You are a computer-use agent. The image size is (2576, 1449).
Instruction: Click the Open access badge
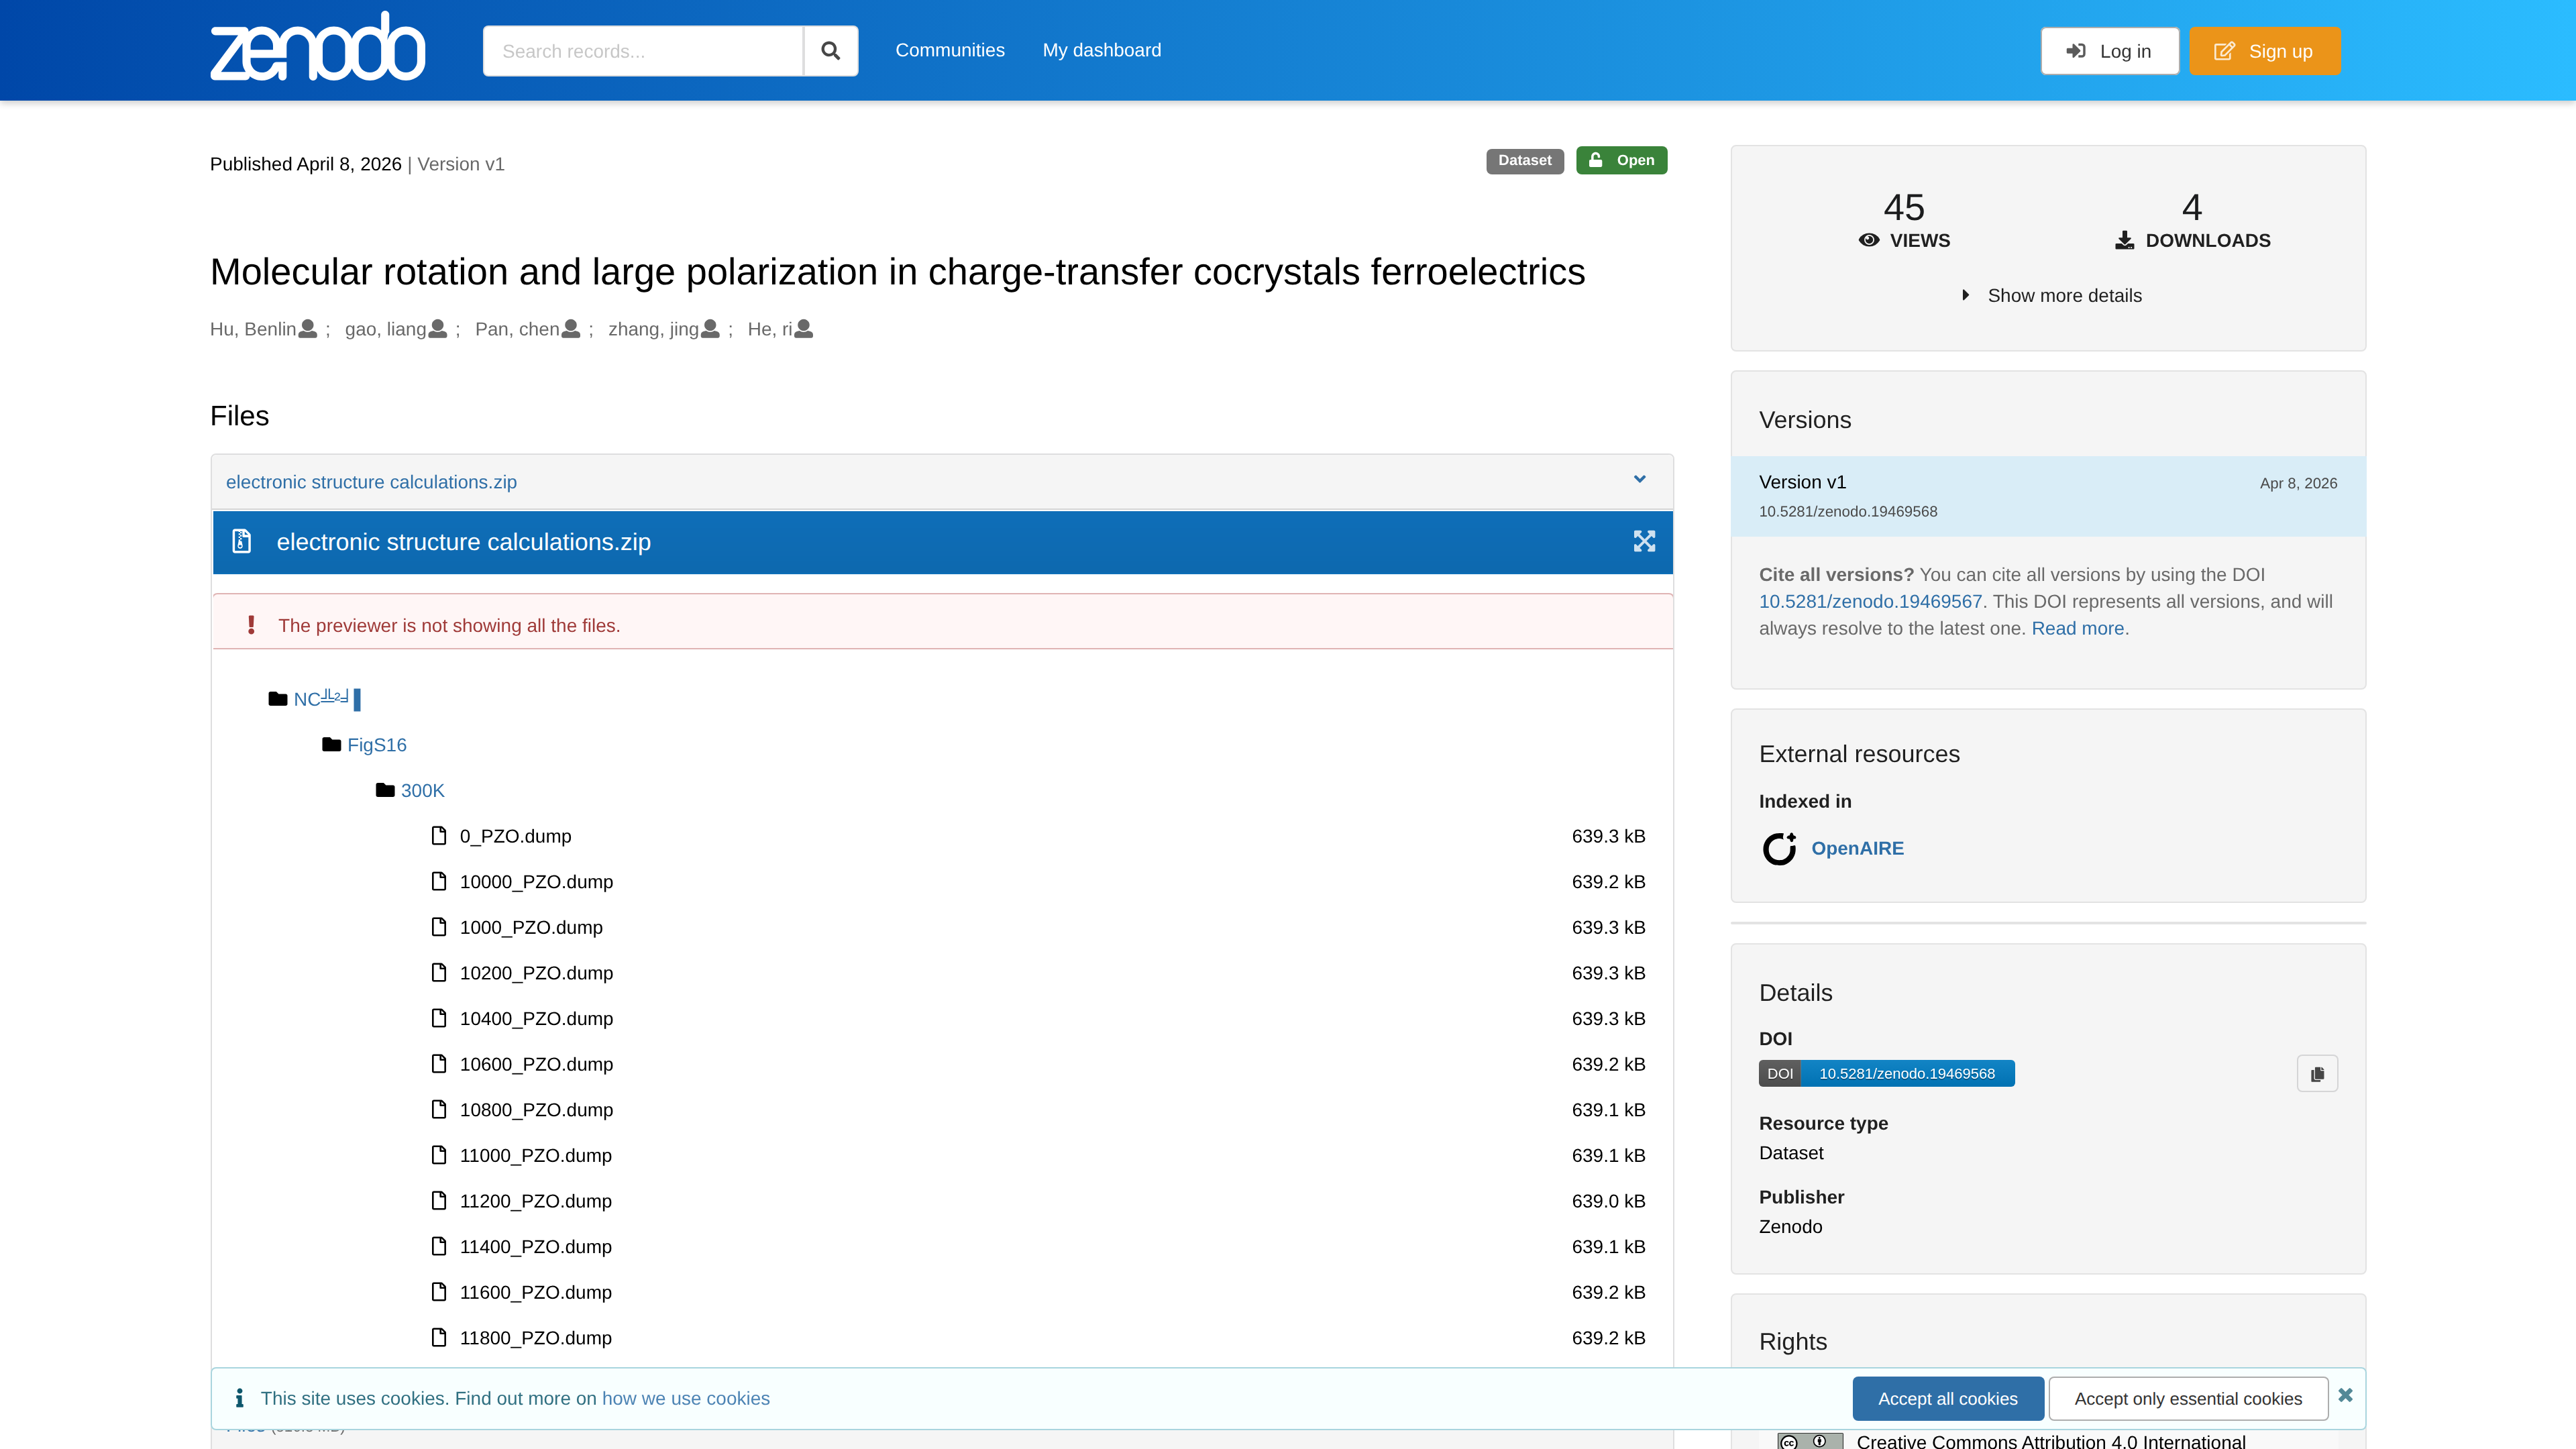point(1621,160)
